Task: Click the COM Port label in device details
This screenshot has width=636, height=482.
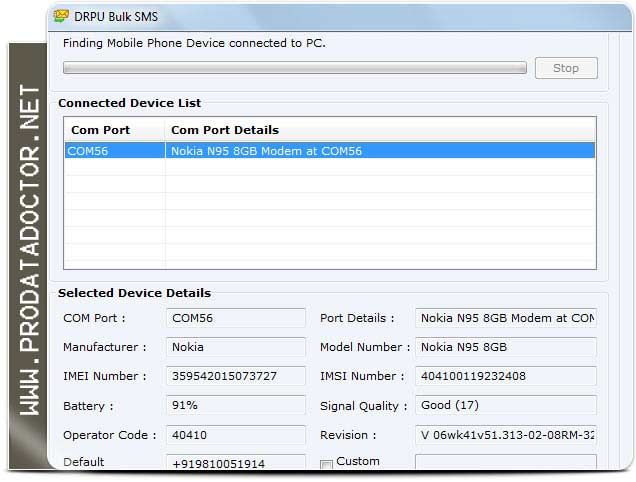Action: pos(94,318)
